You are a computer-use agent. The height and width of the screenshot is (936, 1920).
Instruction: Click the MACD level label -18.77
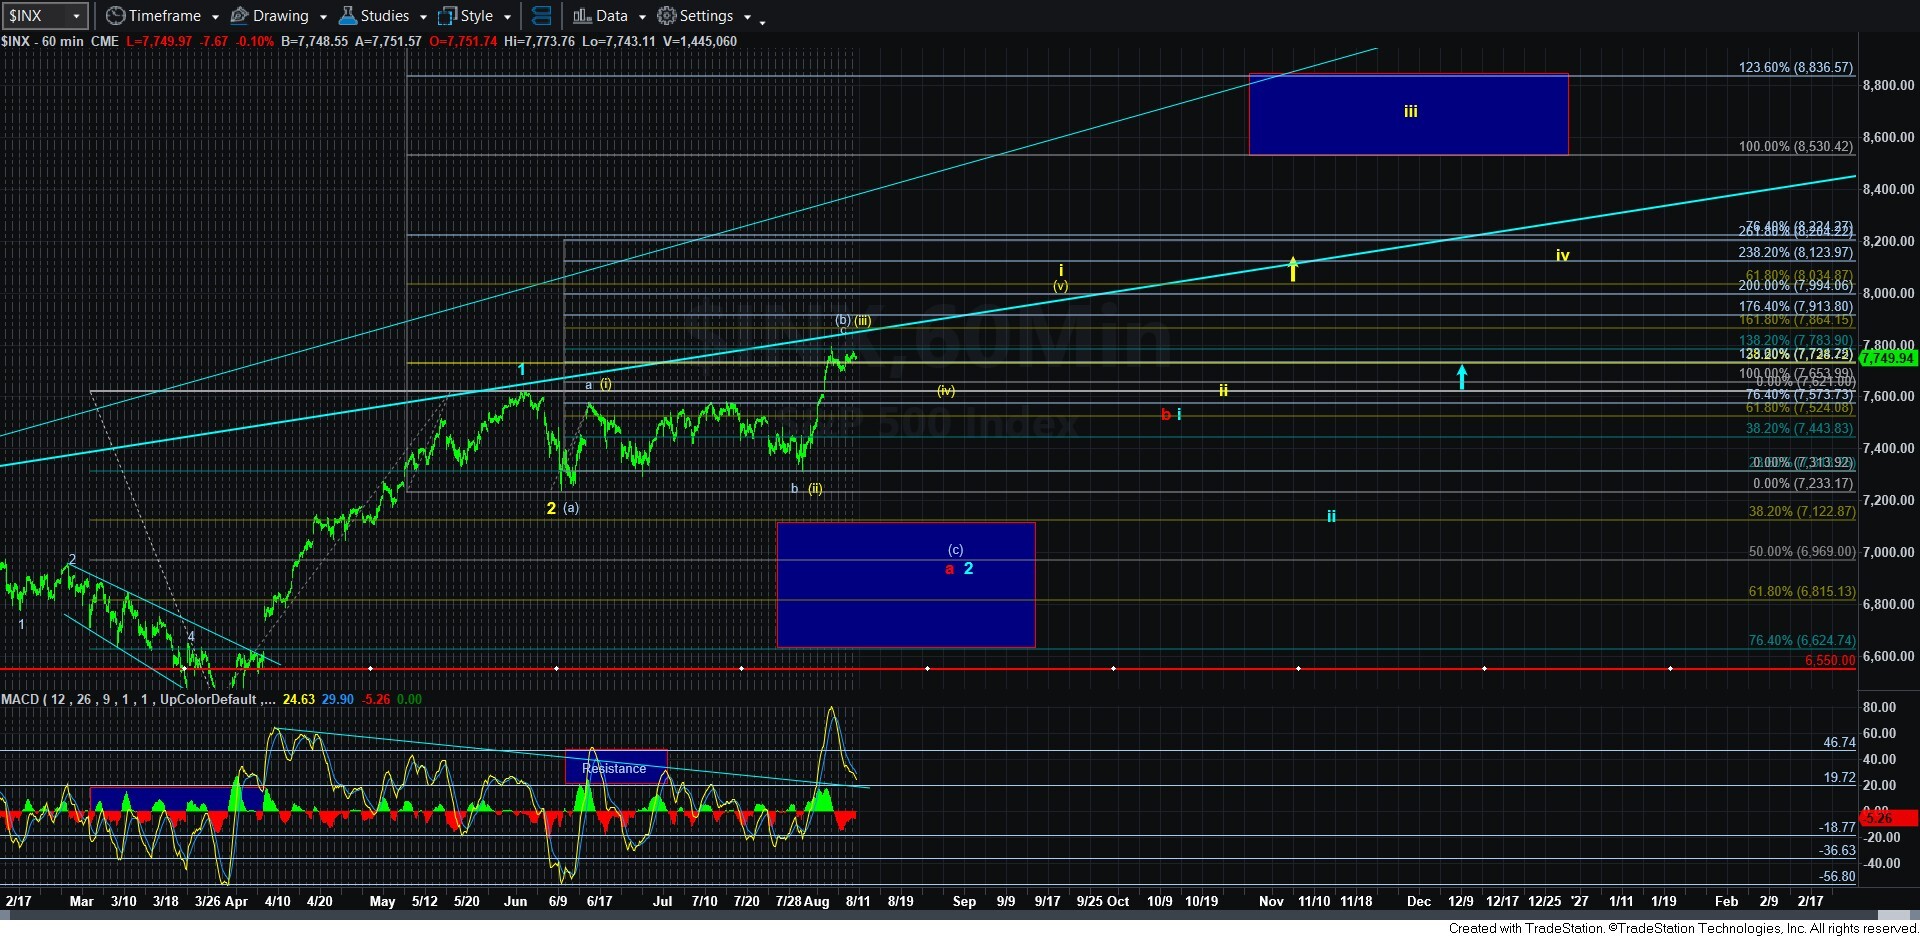1837,828
